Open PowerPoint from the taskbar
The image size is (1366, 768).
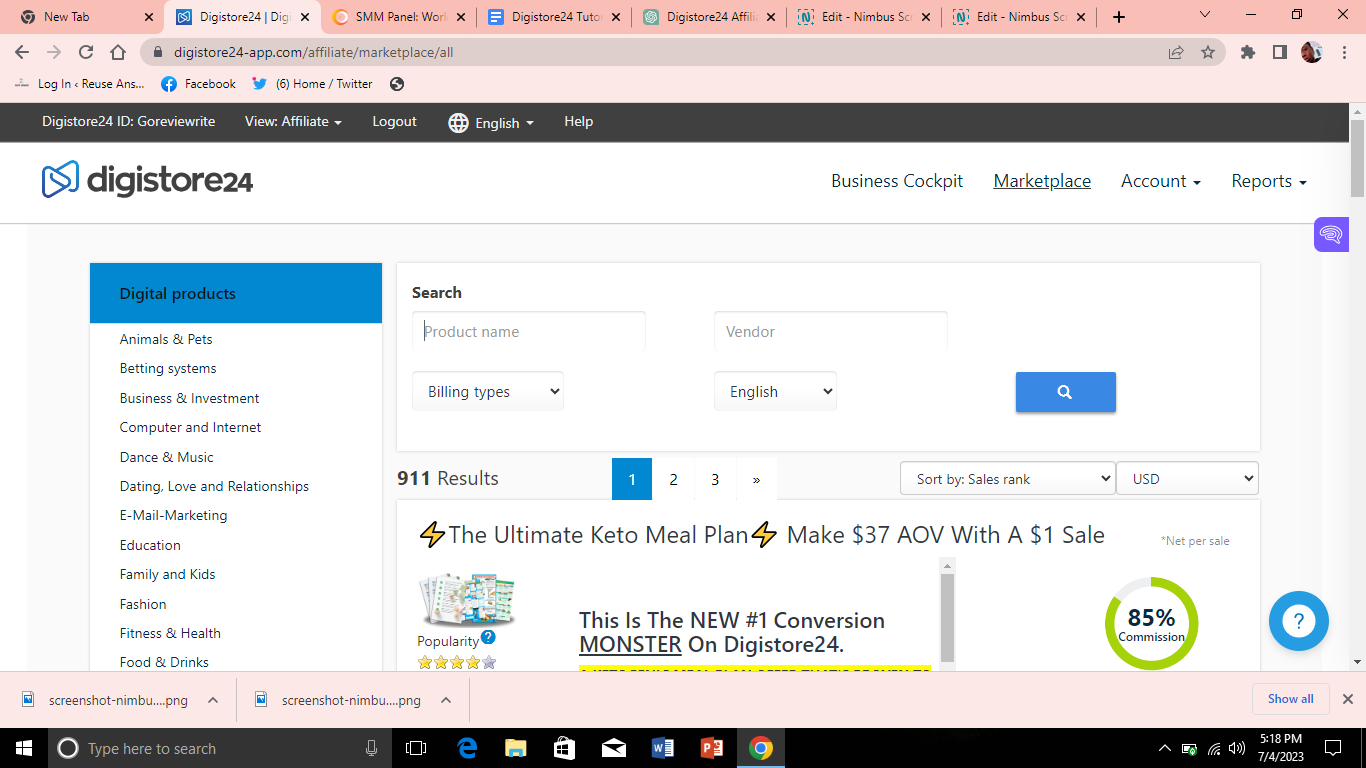point(712,748)
